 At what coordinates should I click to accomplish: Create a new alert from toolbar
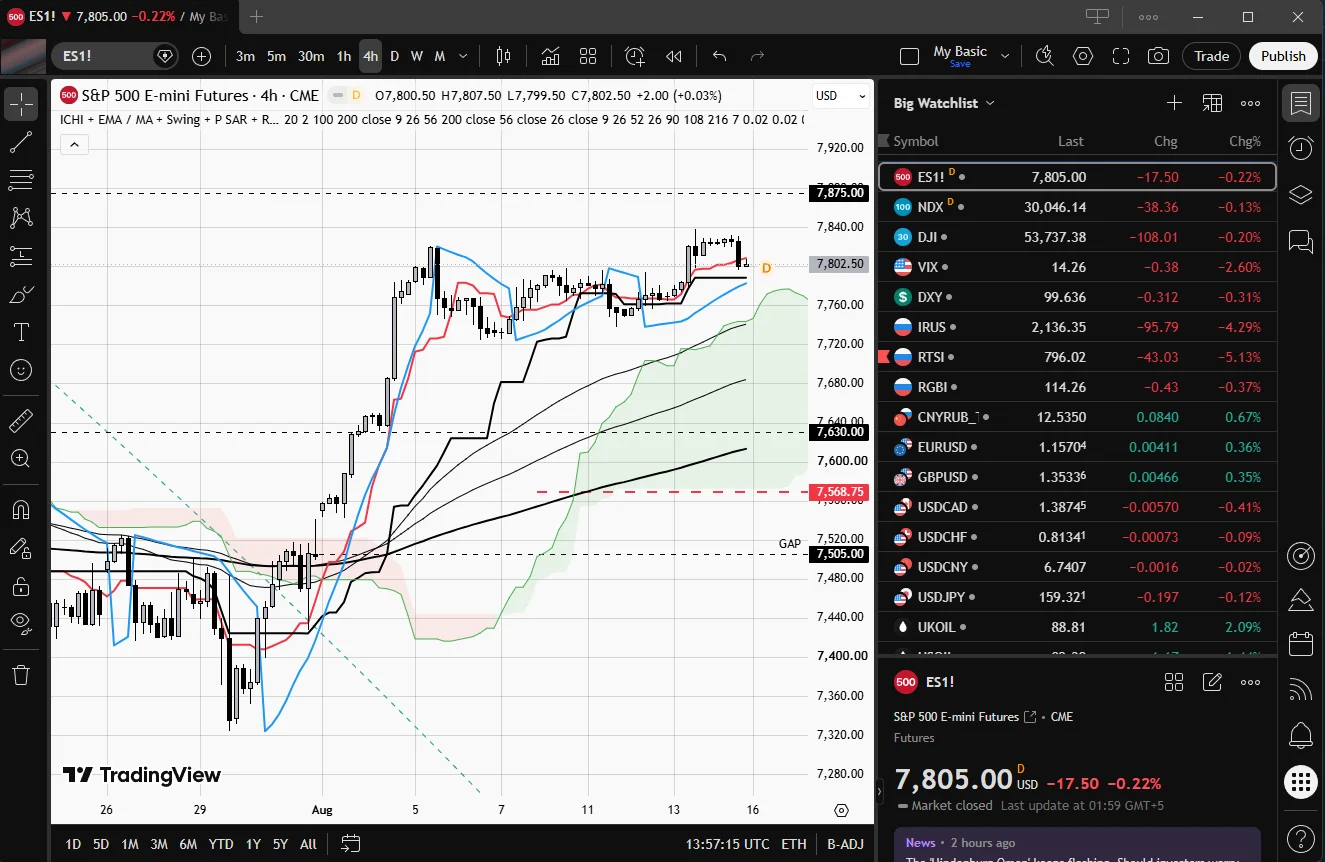(635, 56)
